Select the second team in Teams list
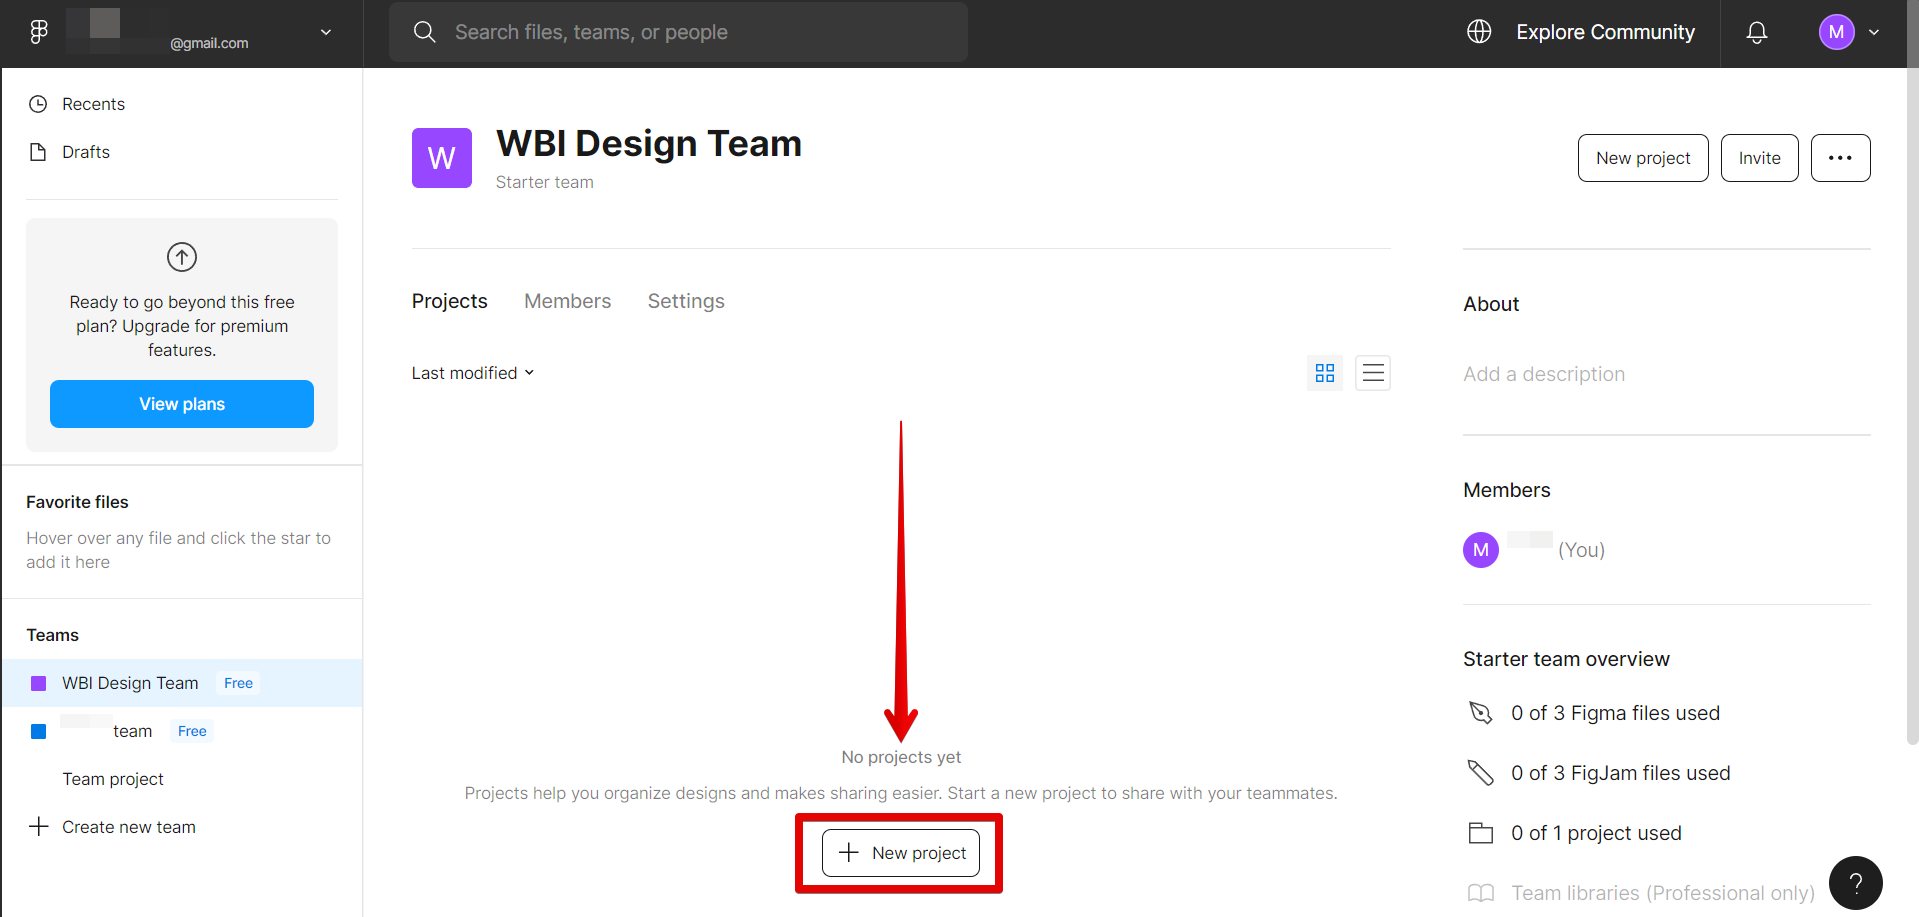The height and width of the screenshot is (917, 1919). (182, 731)
